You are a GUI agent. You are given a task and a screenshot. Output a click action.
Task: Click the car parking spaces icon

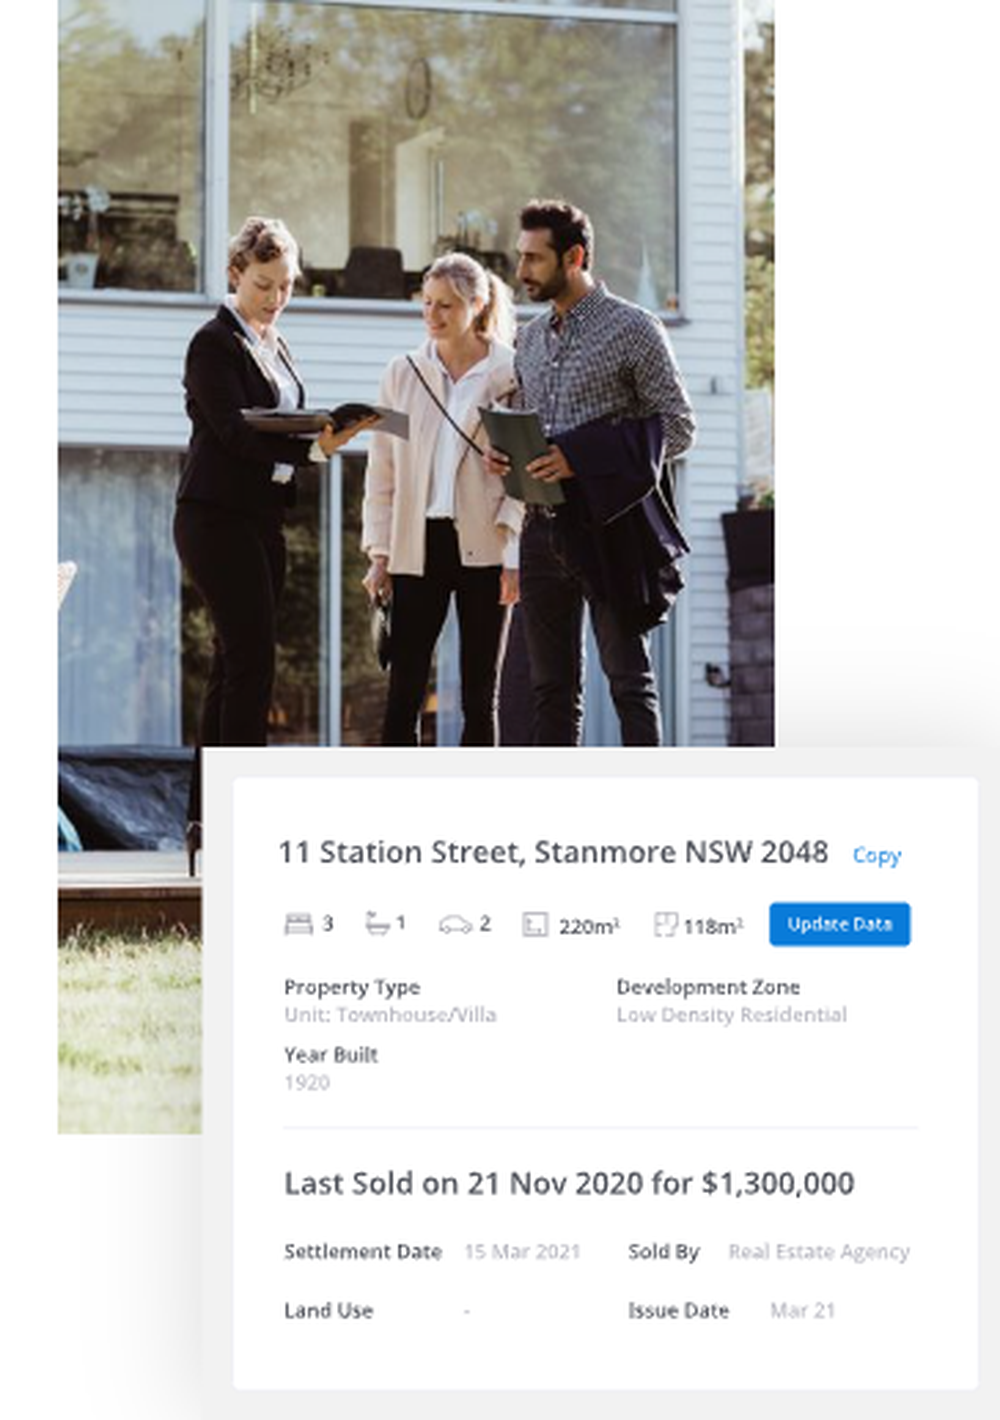(x=455, y=924)
